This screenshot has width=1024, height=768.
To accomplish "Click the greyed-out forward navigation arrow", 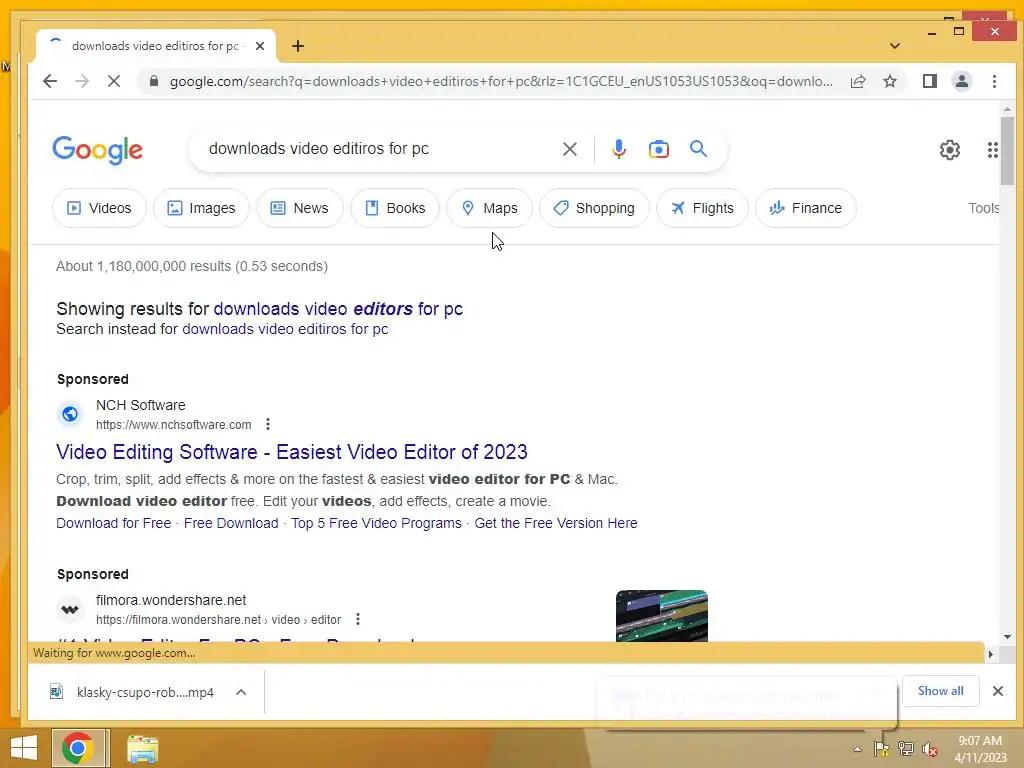I will [82, 81].
